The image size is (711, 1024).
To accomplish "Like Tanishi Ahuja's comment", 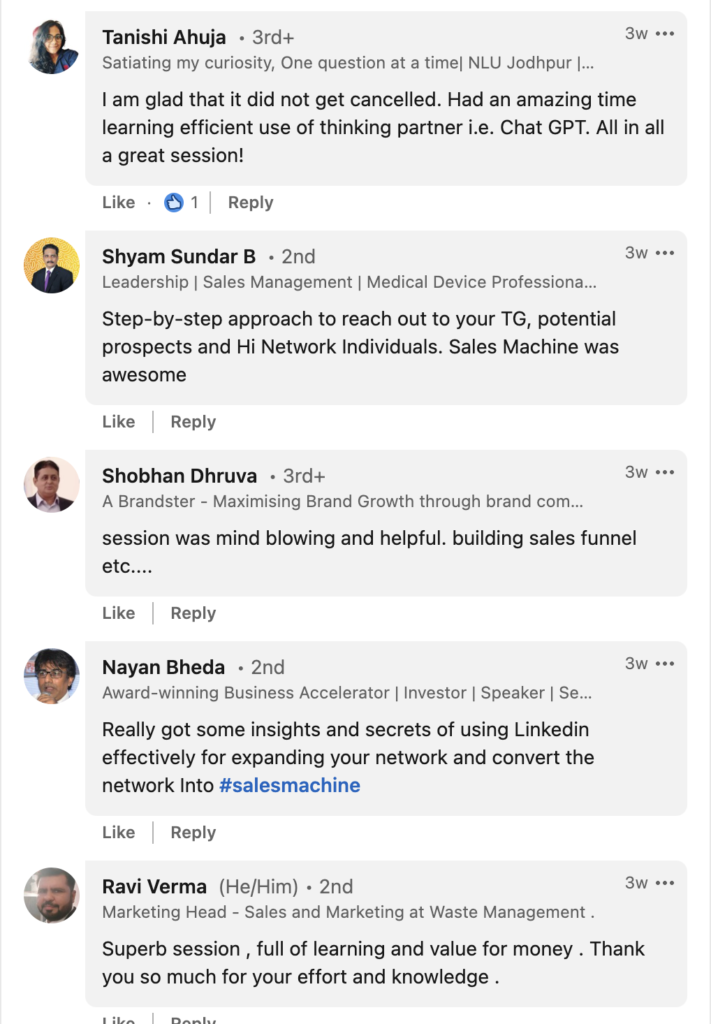I will coord(118,202).
